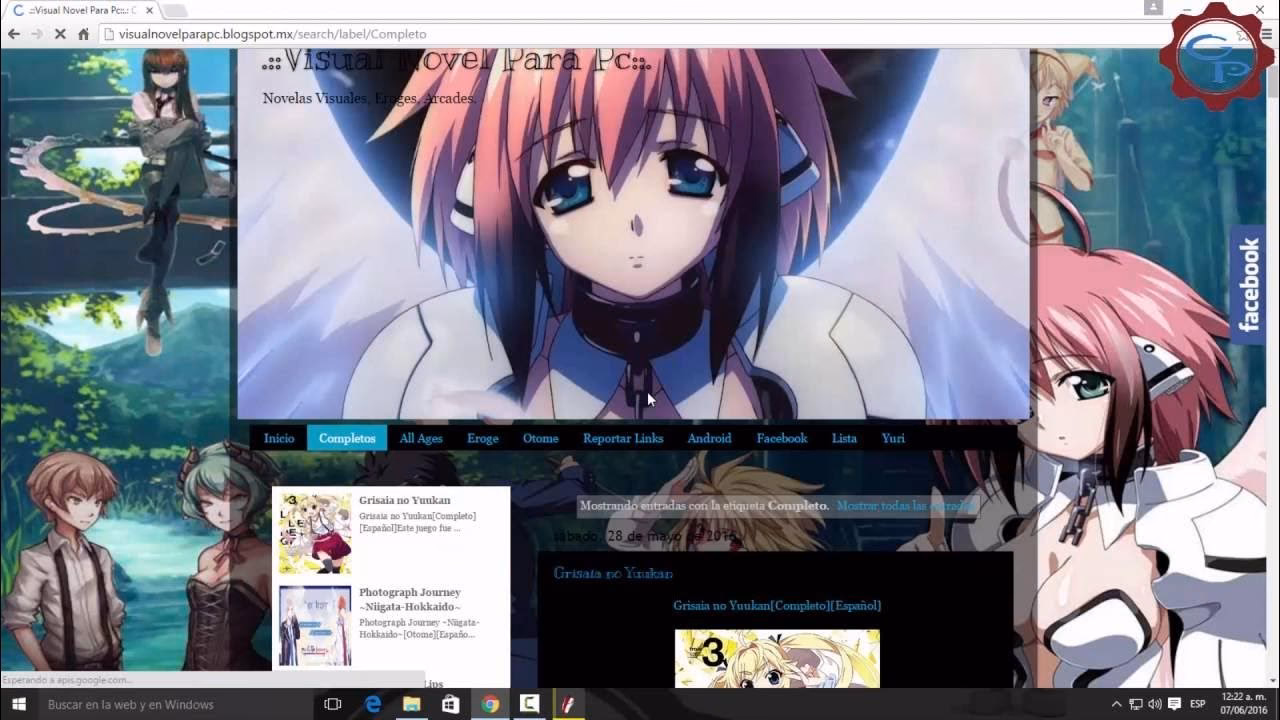Click Photograph Journey sidebar excerpt text

pos(418,628)
